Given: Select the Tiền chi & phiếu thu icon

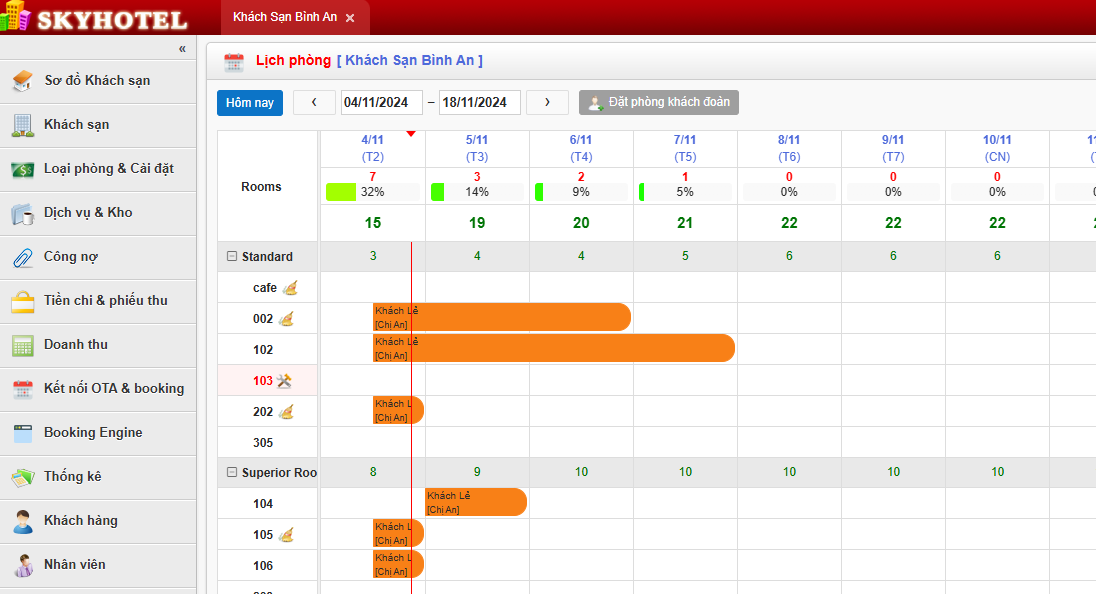Looking at the screenshot, I should tap(21, 300).
